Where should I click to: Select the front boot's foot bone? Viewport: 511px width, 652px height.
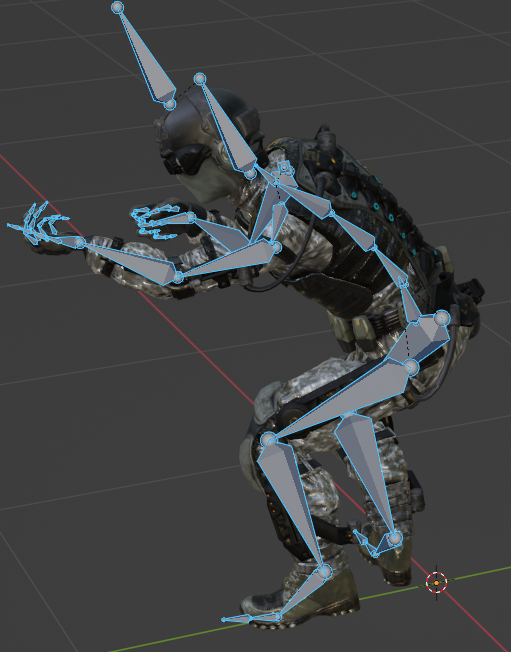pyautogui.click(x=303, y=595)
